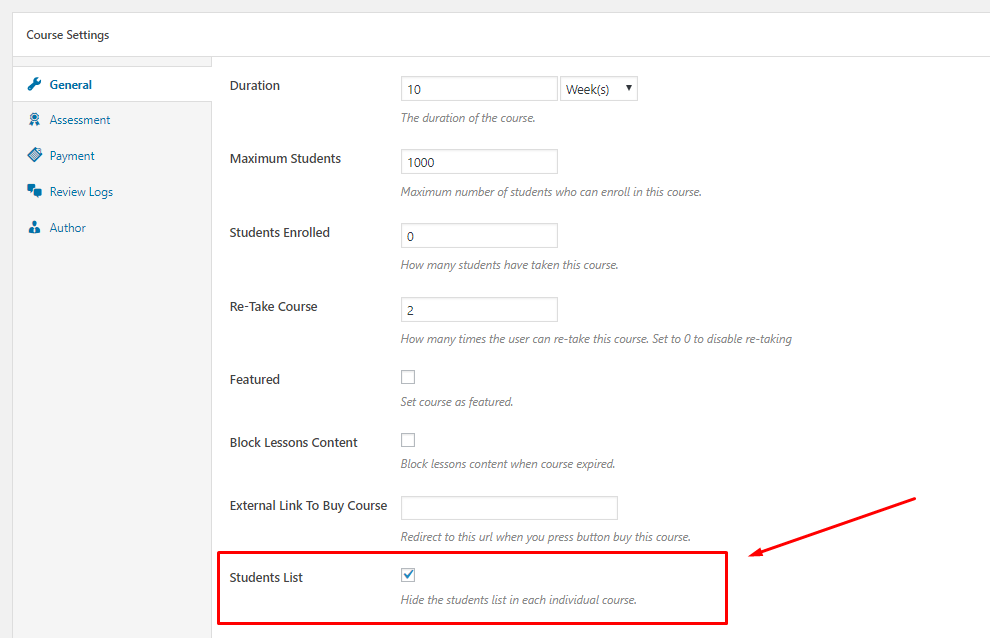Click the External Link To Buy Course field
Viewport: 990px width, 638px height.
509,508
